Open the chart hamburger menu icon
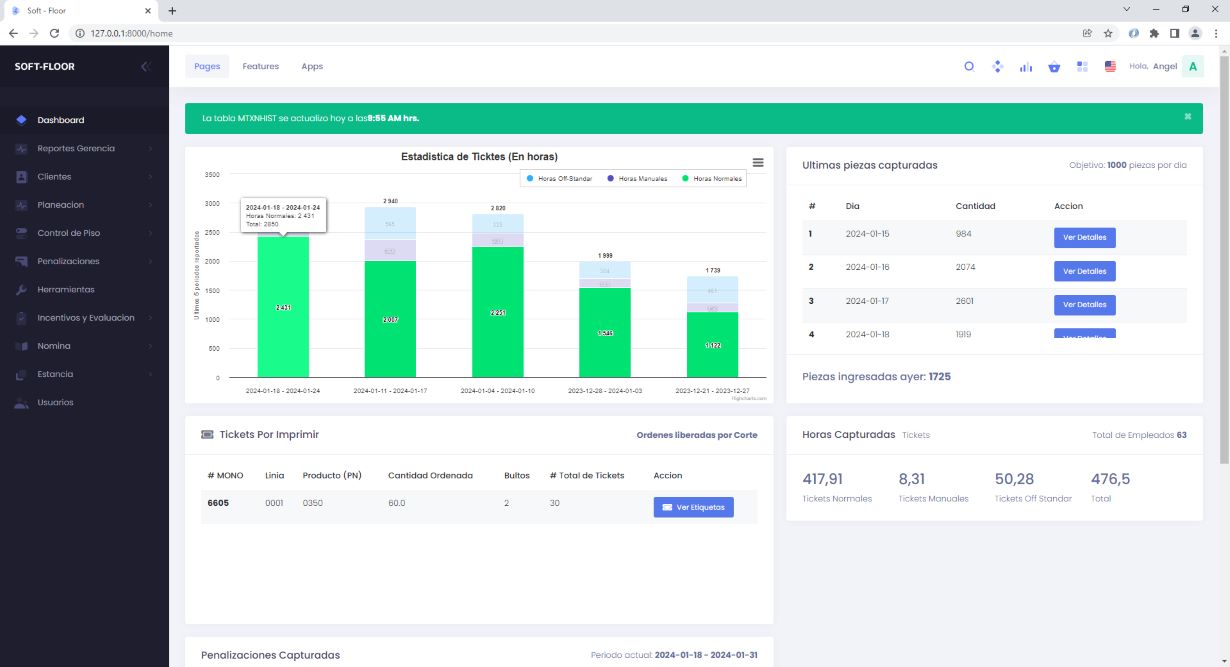The height and width of the screenshot is (667, 1230). click(757, 162)
